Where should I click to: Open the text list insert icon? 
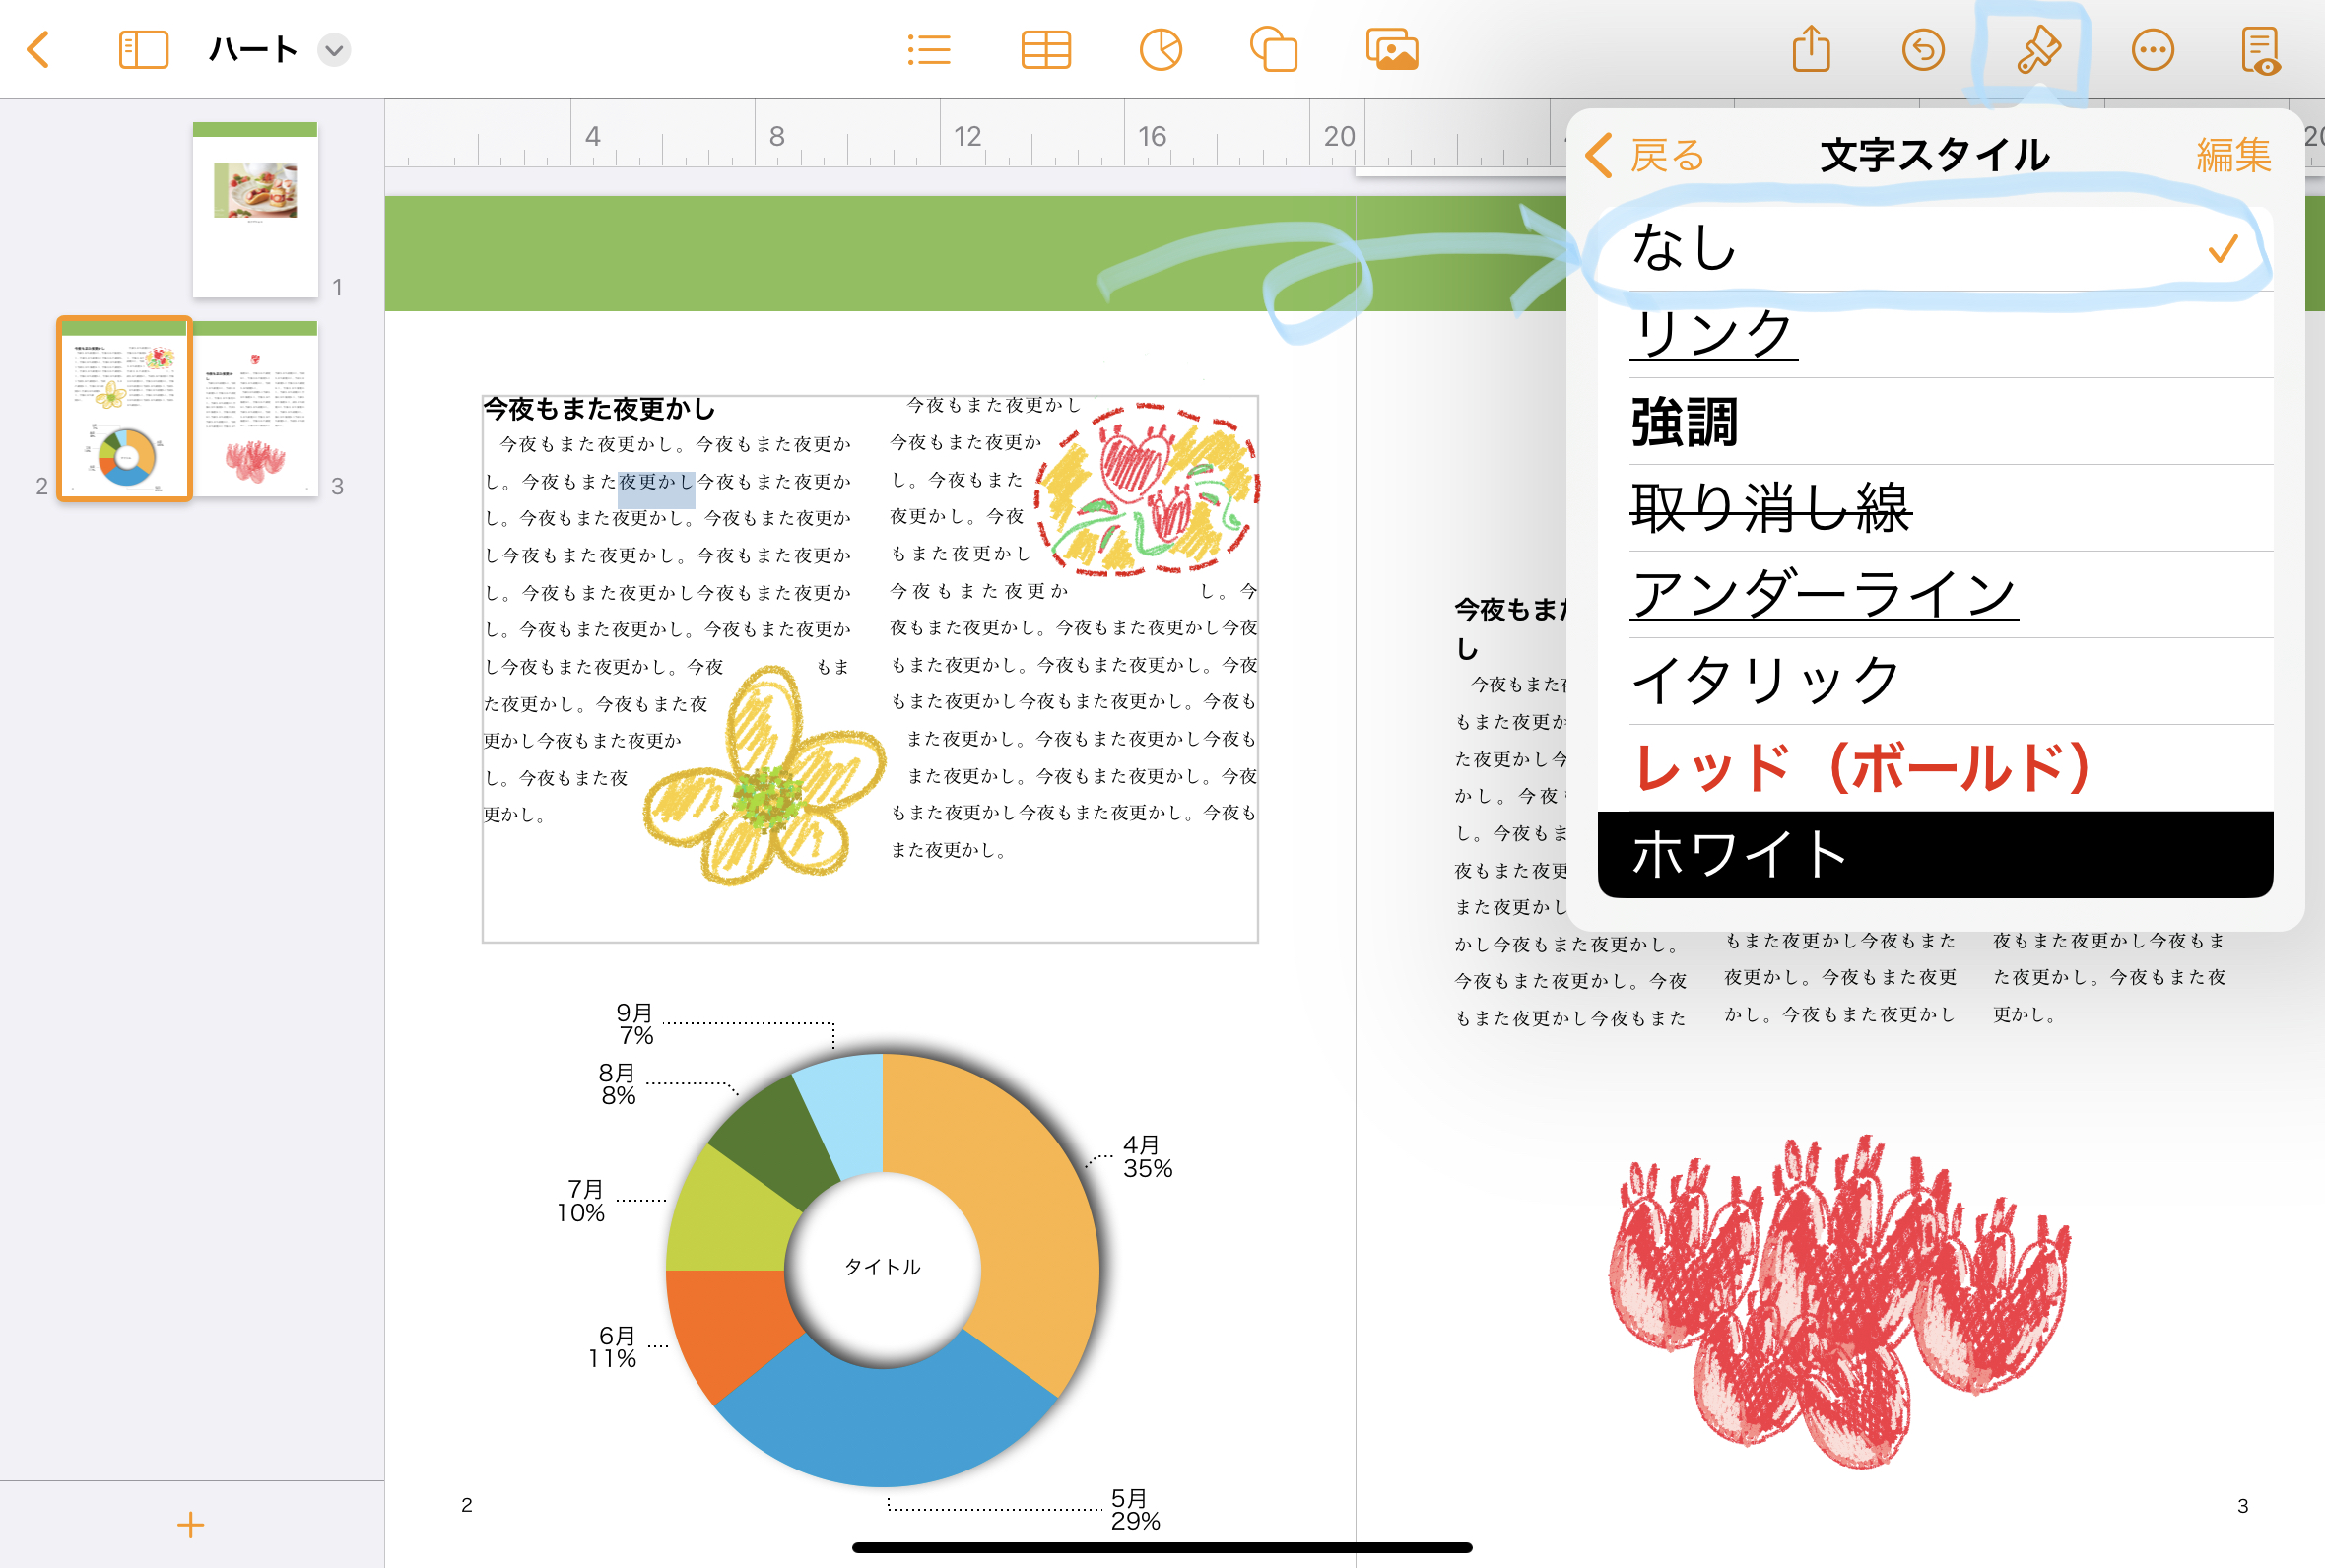tap(928, 49)
